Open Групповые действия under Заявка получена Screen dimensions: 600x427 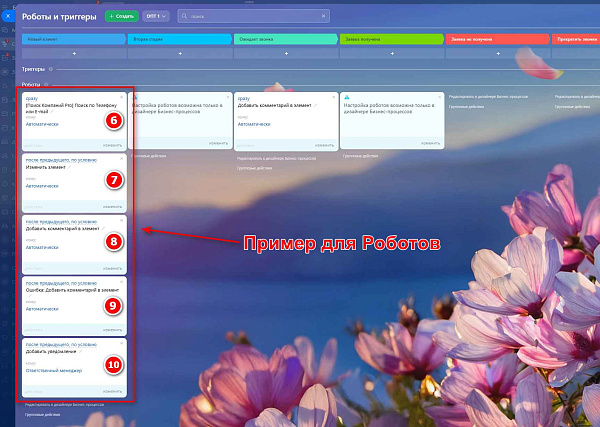click(360, 156)
